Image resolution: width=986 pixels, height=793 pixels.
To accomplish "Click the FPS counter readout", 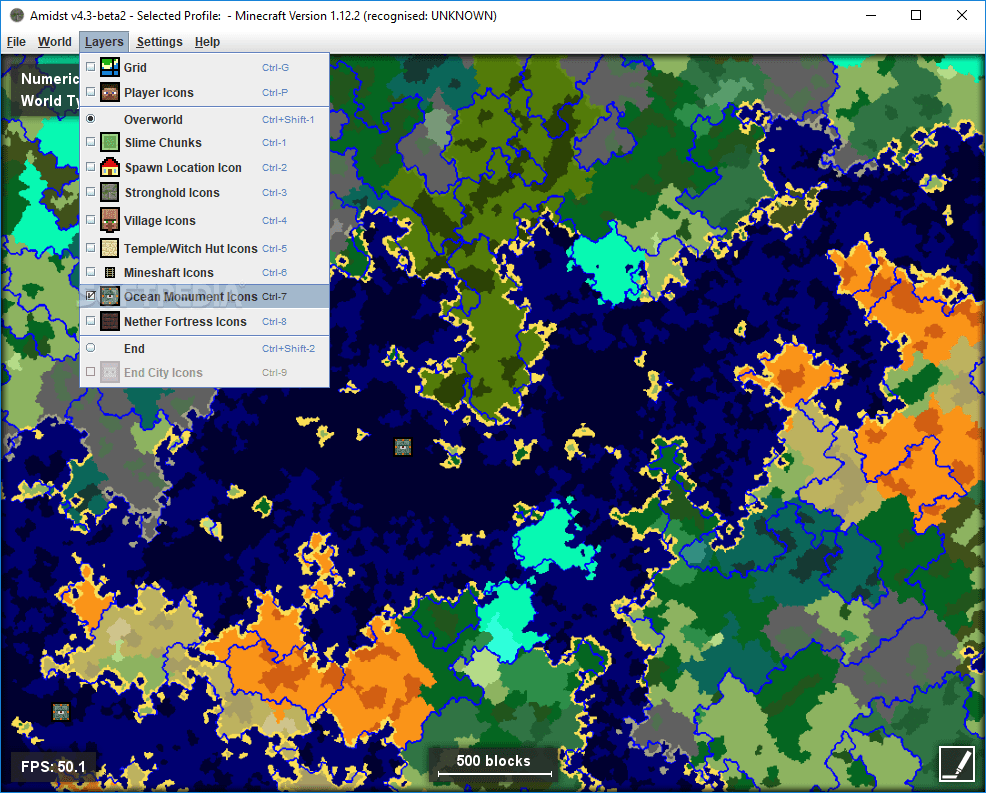I will click(53, 767).
